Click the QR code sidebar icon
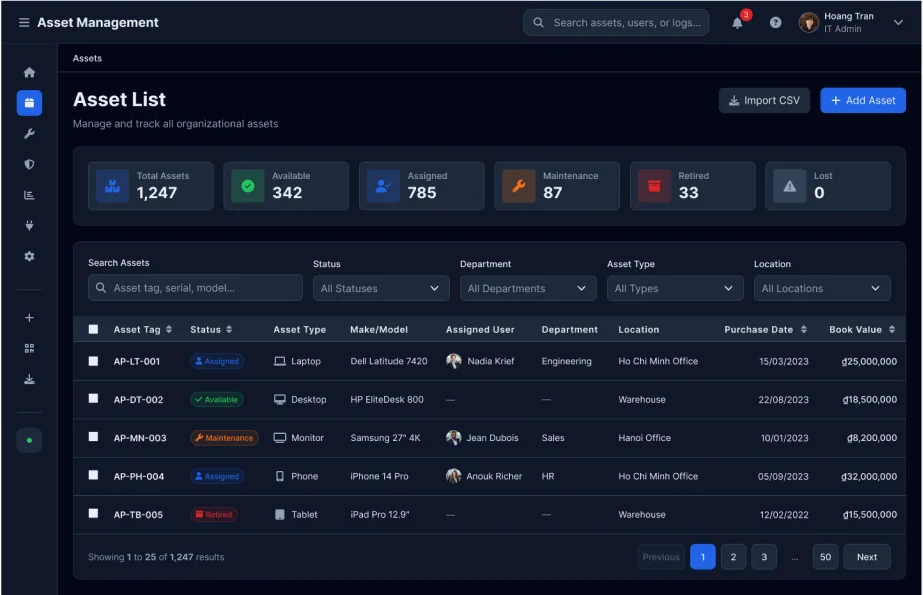Screen dimensions: 923x595 (x=29, y=348)
